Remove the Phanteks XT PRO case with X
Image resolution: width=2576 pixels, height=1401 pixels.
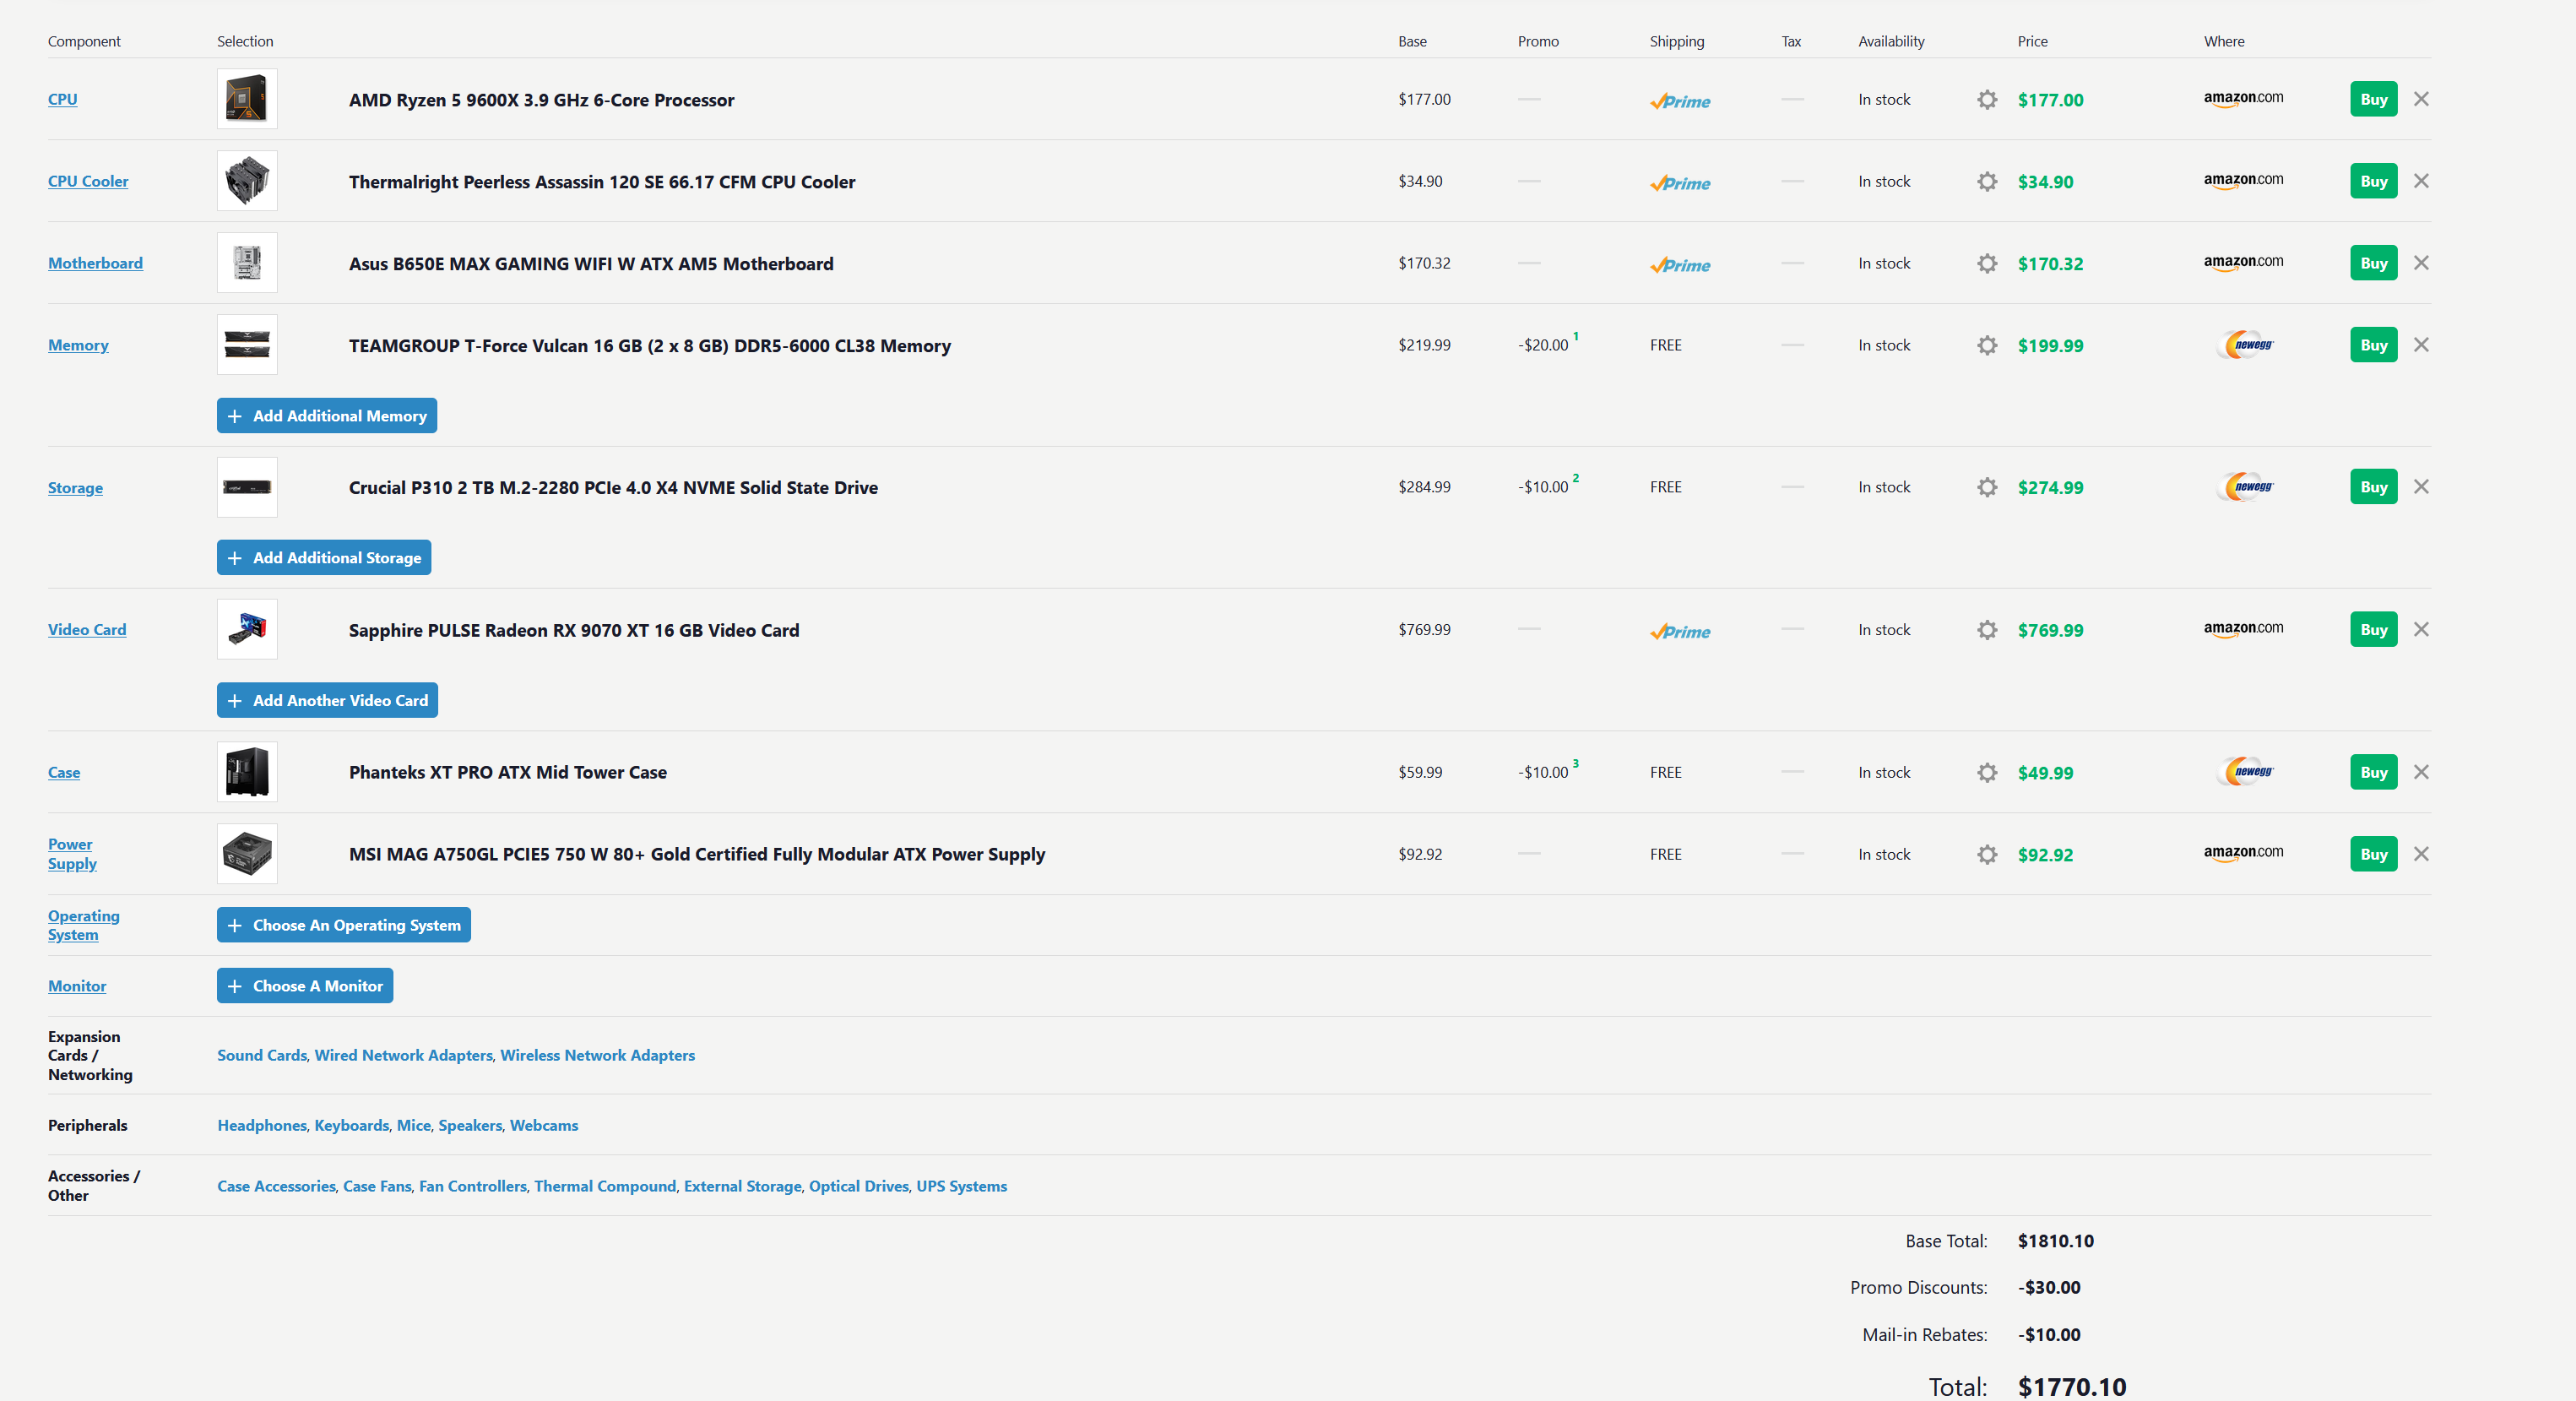tap(2421, 772)
